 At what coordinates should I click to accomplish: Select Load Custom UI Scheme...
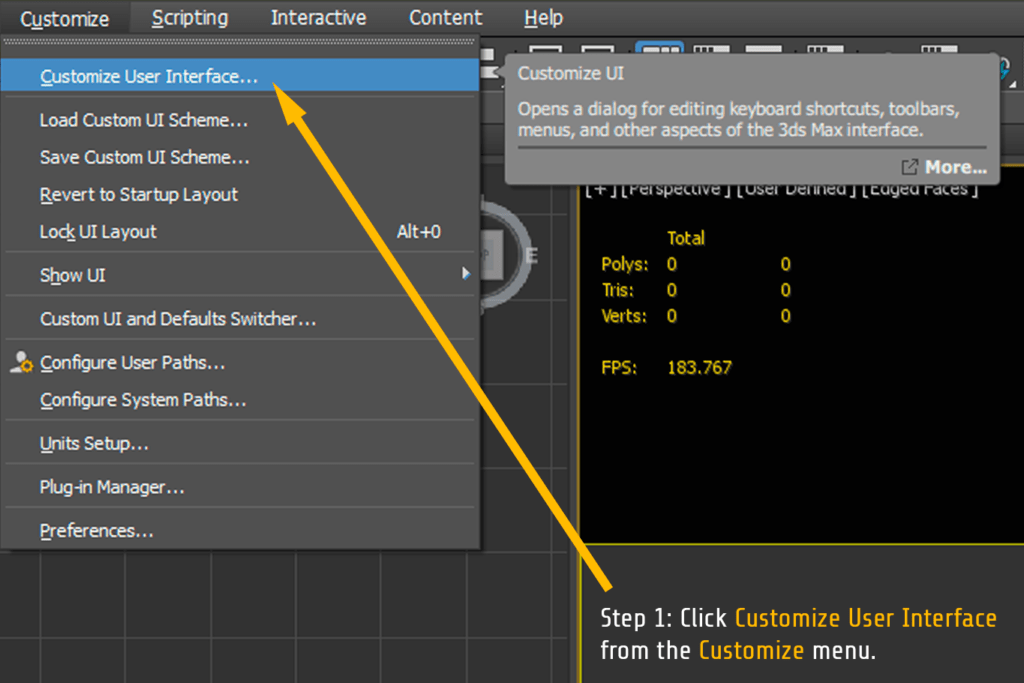[x=240, y=120]
